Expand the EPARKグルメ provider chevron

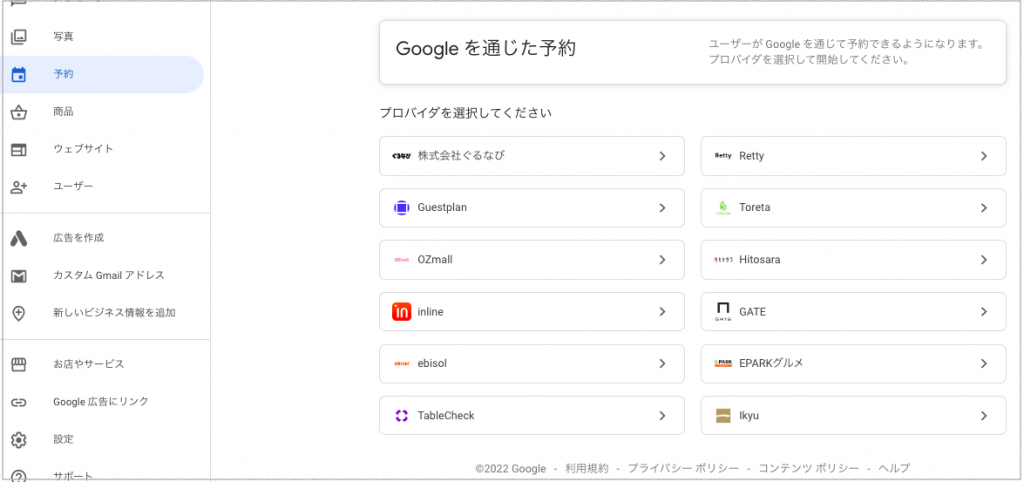(x=984, y=364)
